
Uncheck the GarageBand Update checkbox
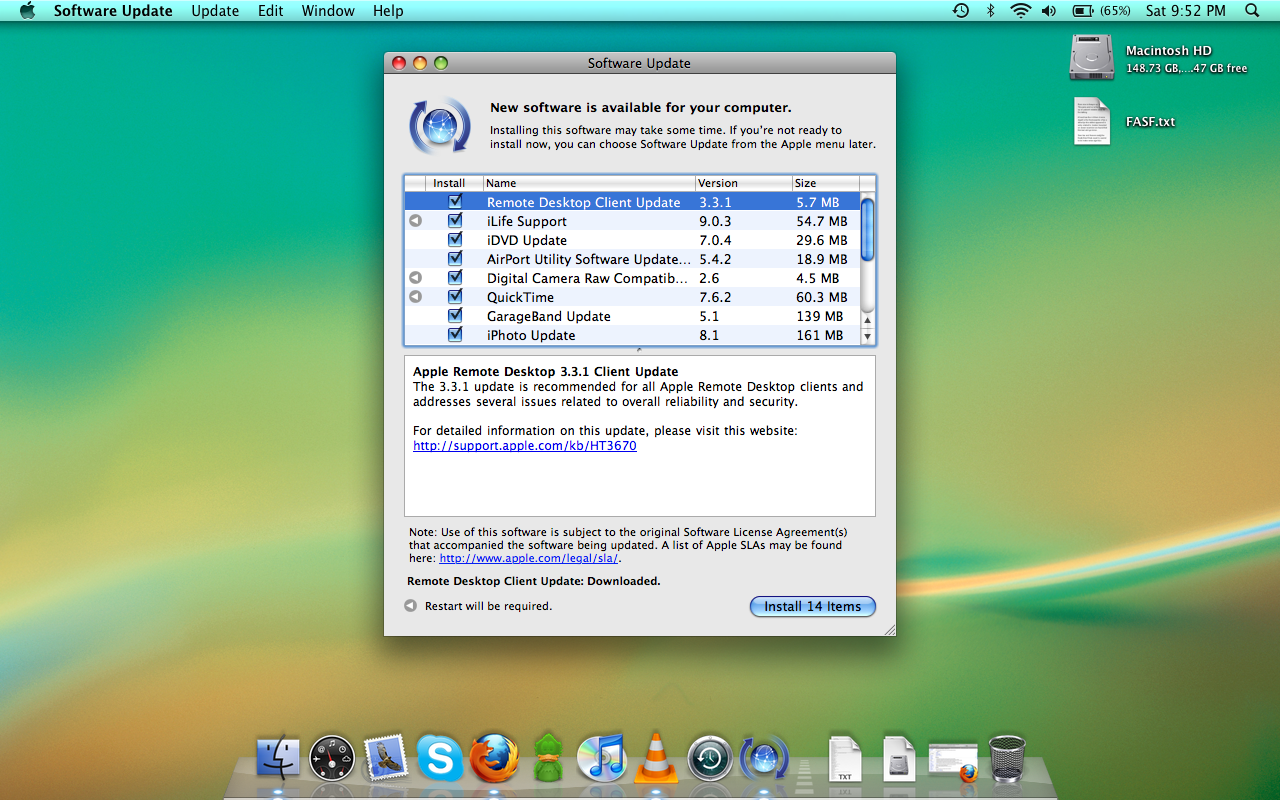[455, 316]
